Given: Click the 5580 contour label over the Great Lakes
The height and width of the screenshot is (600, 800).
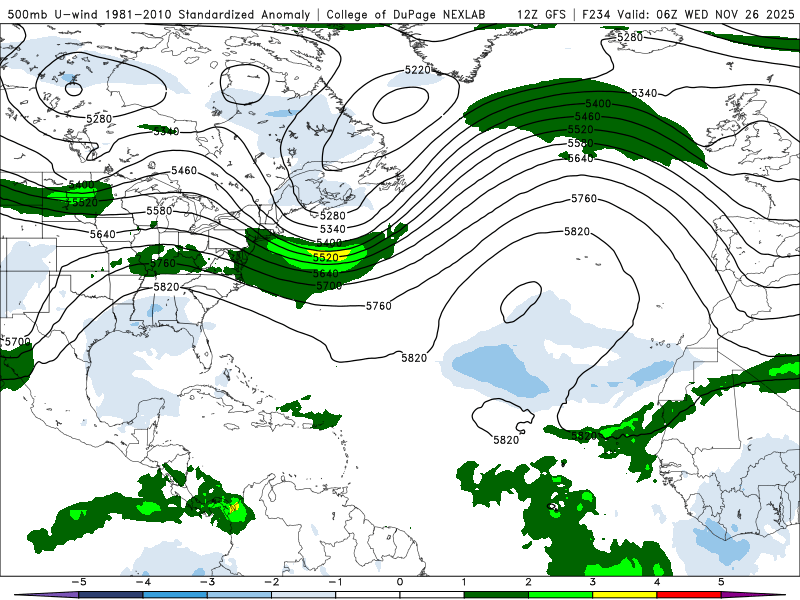Looking at the screenshot, I should pyautogui.click(x=159, y=211).
